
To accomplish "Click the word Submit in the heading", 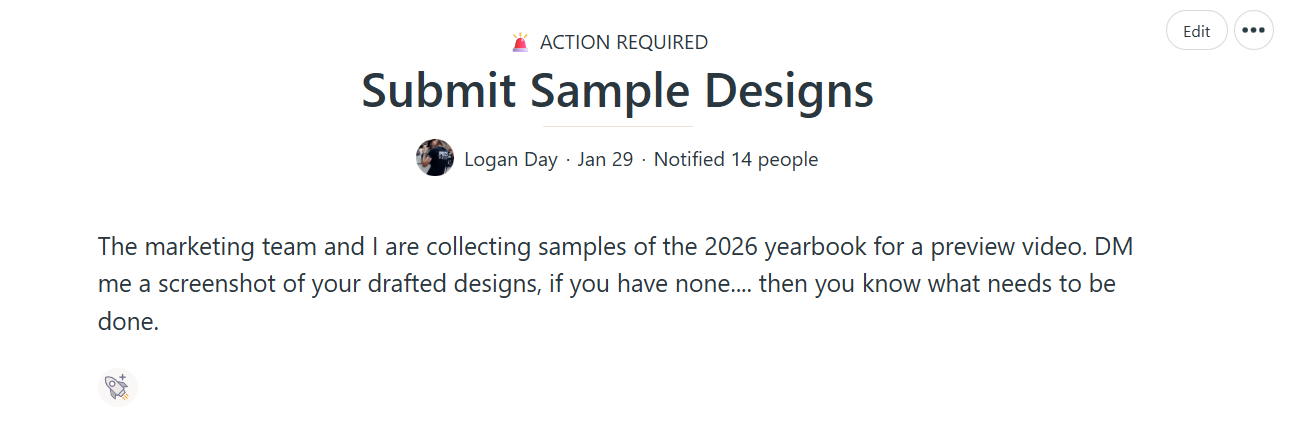I will click(x=438, y=90).
